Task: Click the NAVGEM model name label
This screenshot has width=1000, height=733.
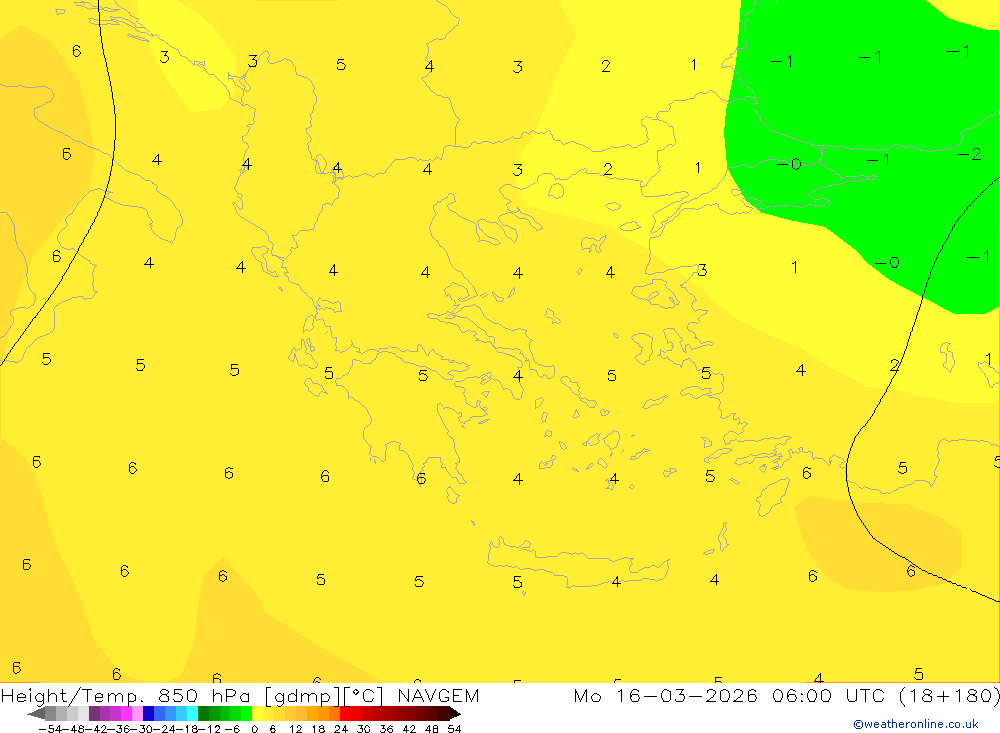Action: click(x=438, y=695)
